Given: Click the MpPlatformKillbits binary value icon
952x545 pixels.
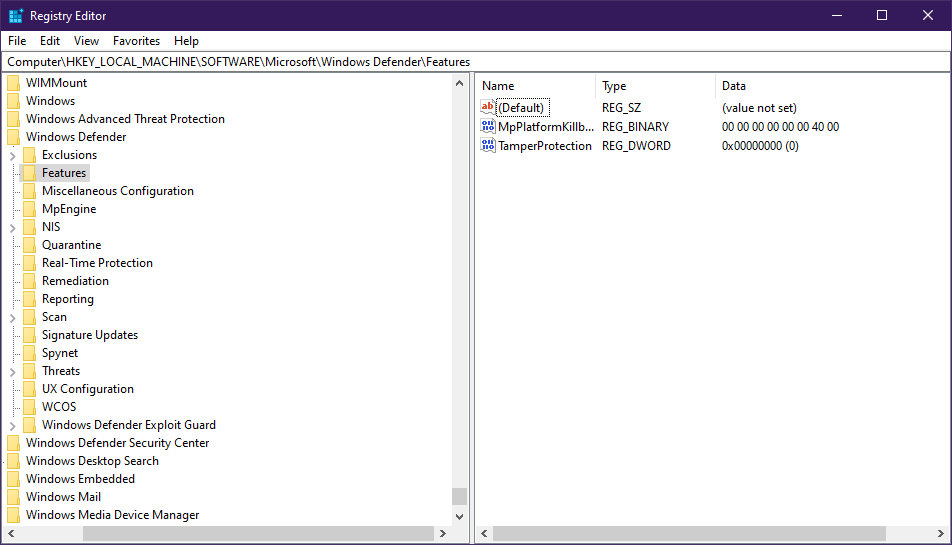Looking at the screenshot, I should 488,126.
